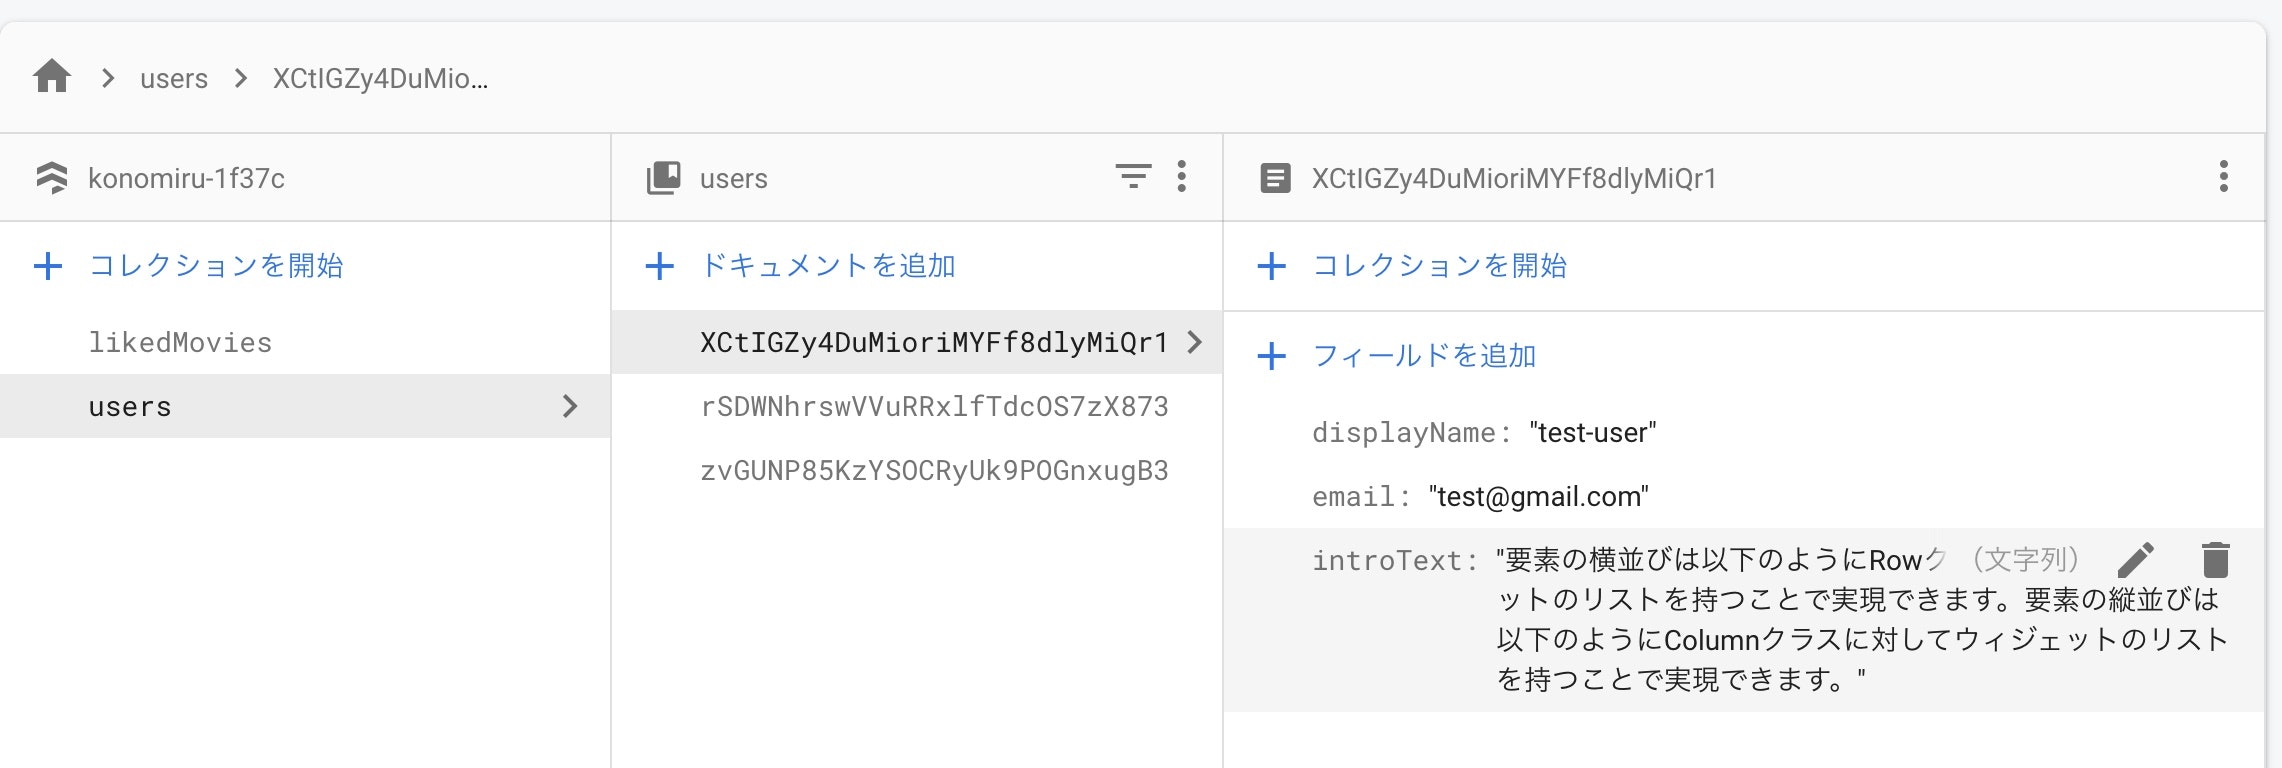Start a collection in the root column
Screen dimensions: 2282x768
point(188,266)
